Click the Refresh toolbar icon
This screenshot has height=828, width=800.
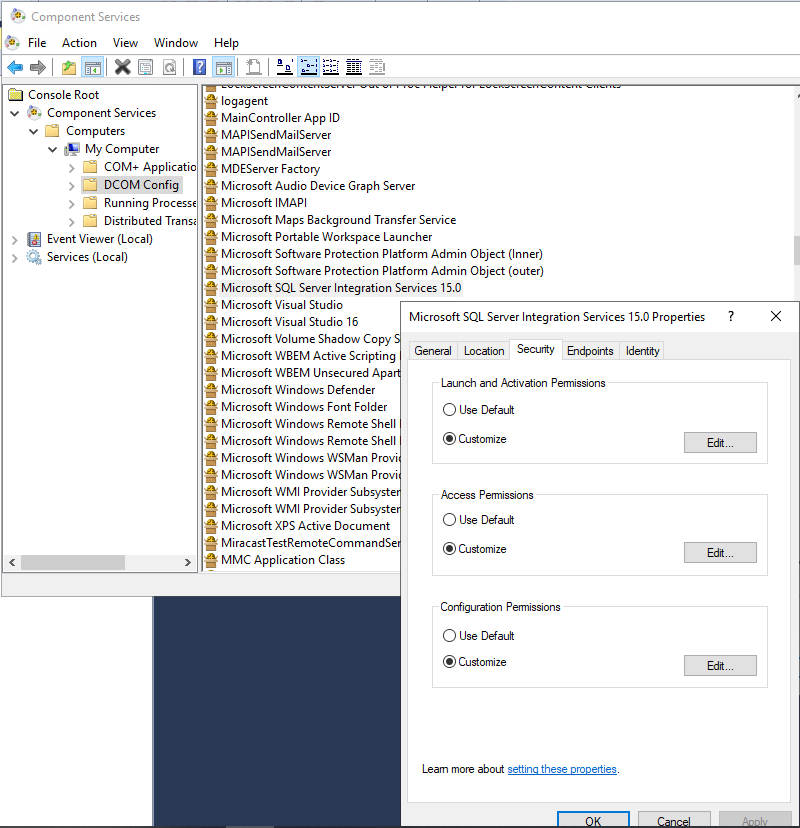(170, 67)
